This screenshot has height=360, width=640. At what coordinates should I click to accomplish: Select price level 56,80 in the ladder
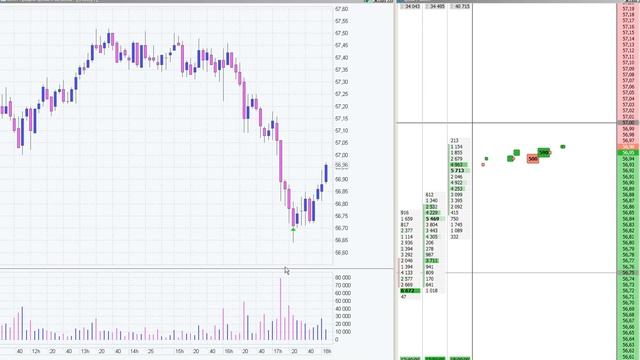[628, 242]
